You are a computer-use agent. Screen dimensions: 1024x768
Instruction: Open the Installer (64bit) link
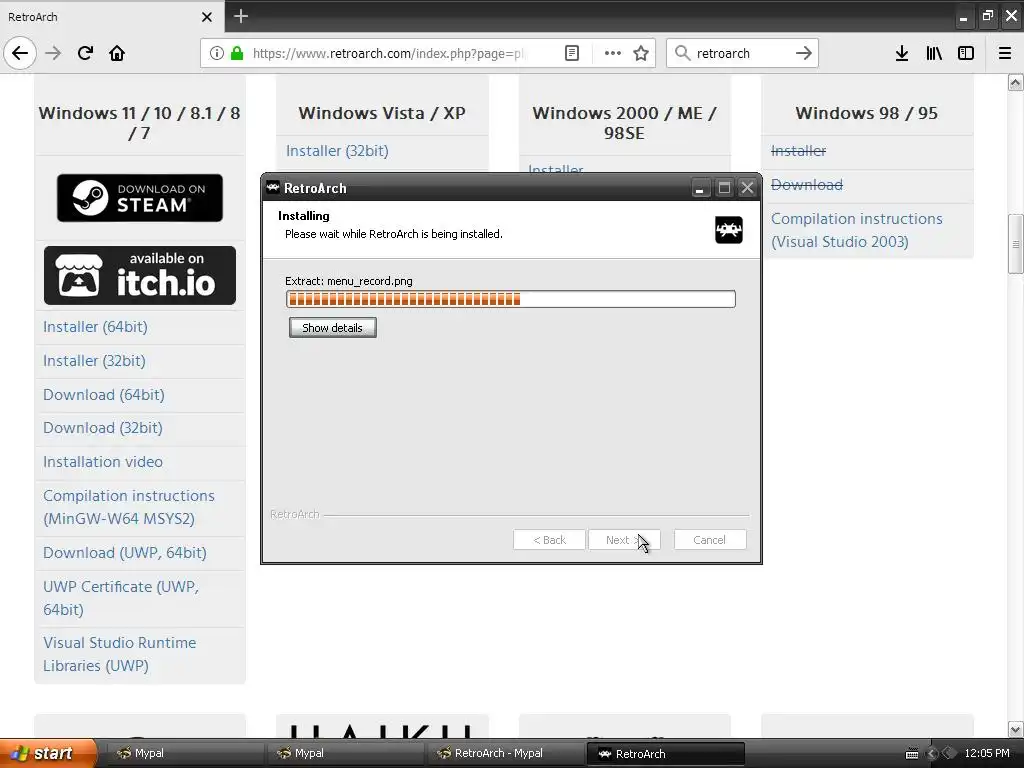click(x=95, y=327)
